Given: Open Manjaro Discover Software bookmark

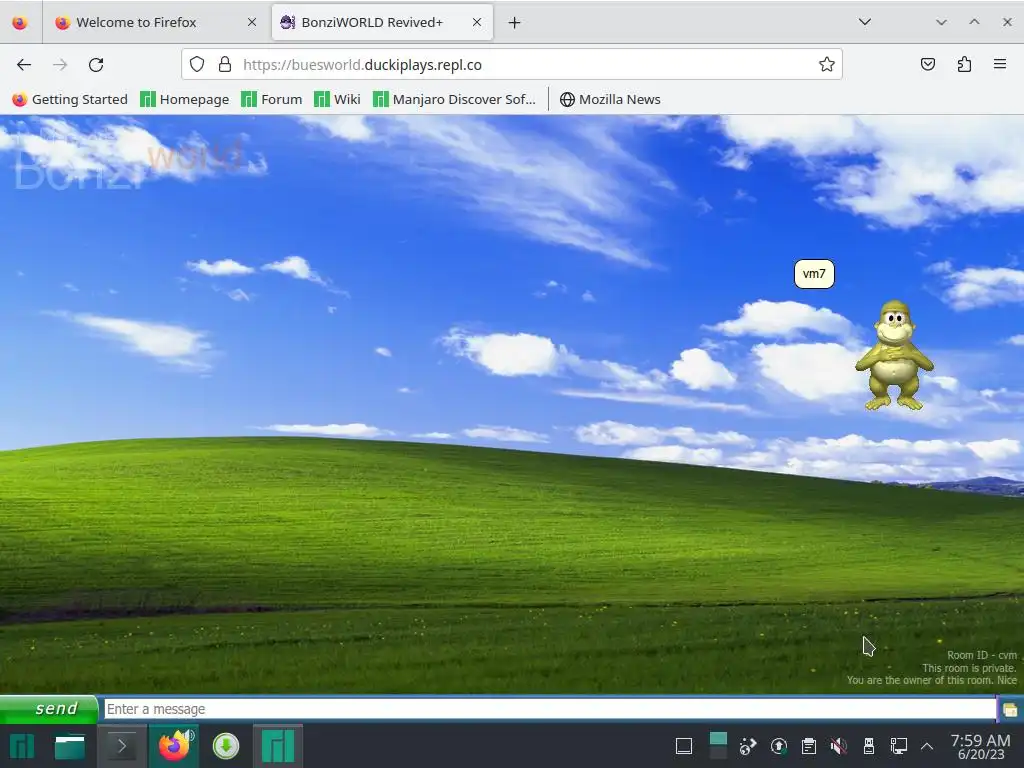Looking at the screenshot, I should [x=454, y=99].
